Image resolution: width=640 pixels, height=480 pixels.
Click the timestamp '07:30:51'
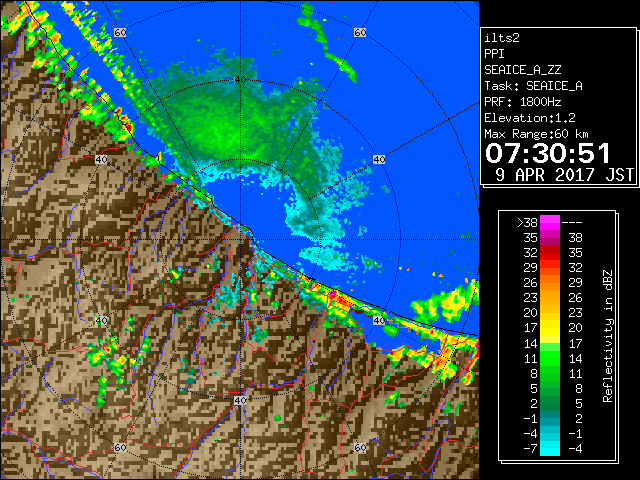[x=547, y=153]
